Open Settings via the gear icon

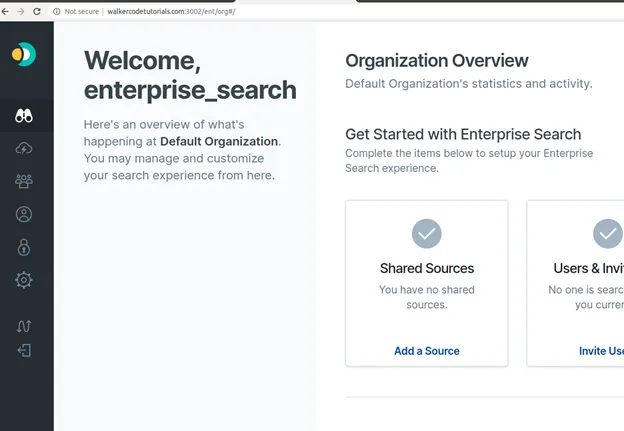24,280
